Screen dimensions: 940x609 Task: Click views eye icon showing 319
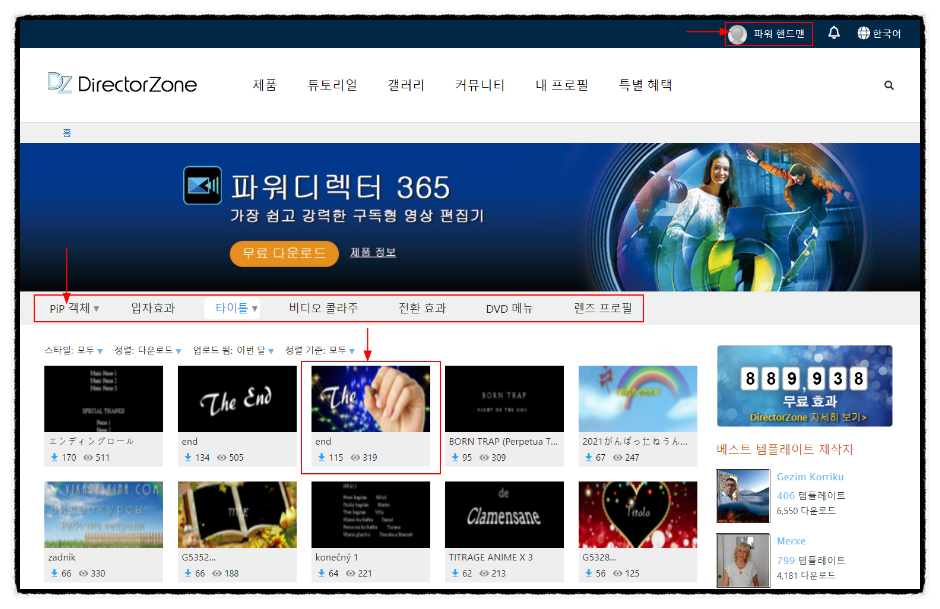(355, 457)
